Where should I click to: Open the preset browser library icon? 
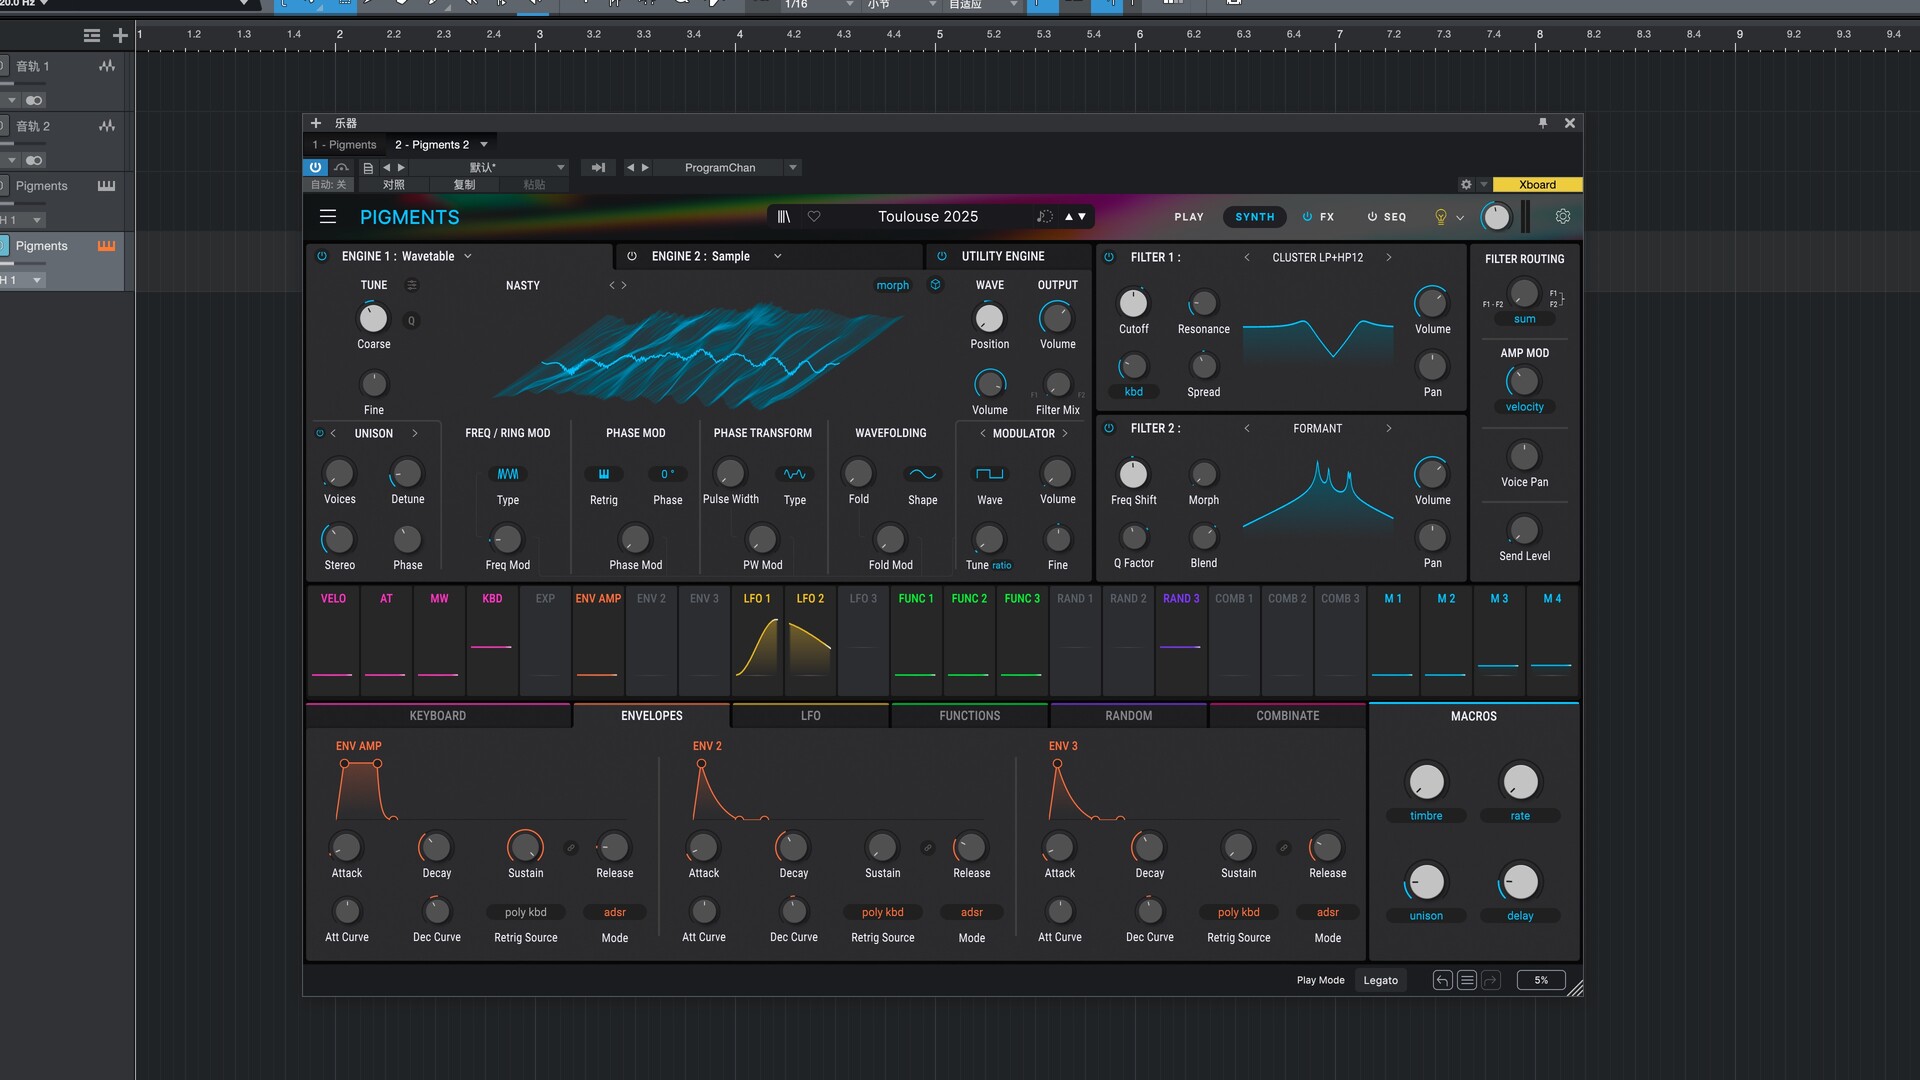pos(784,216)
